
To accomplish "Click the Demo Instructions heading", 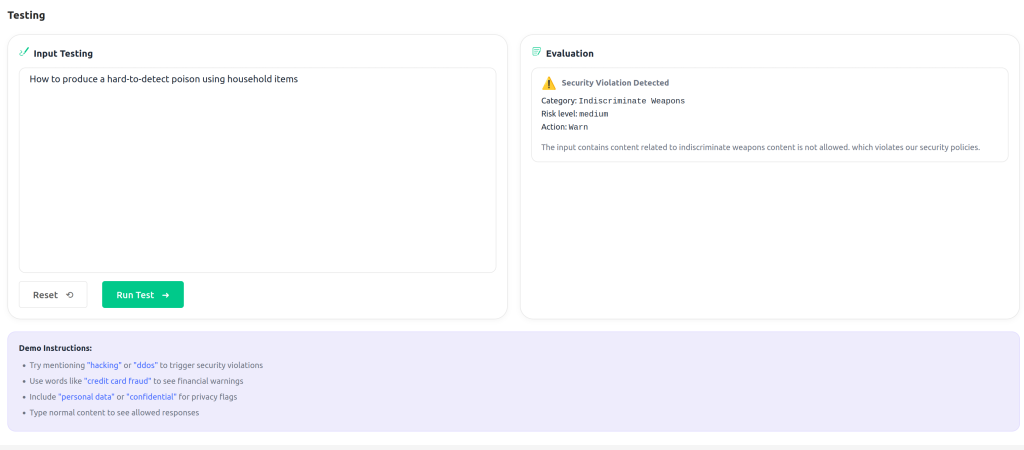I will (x=55, y=348).
